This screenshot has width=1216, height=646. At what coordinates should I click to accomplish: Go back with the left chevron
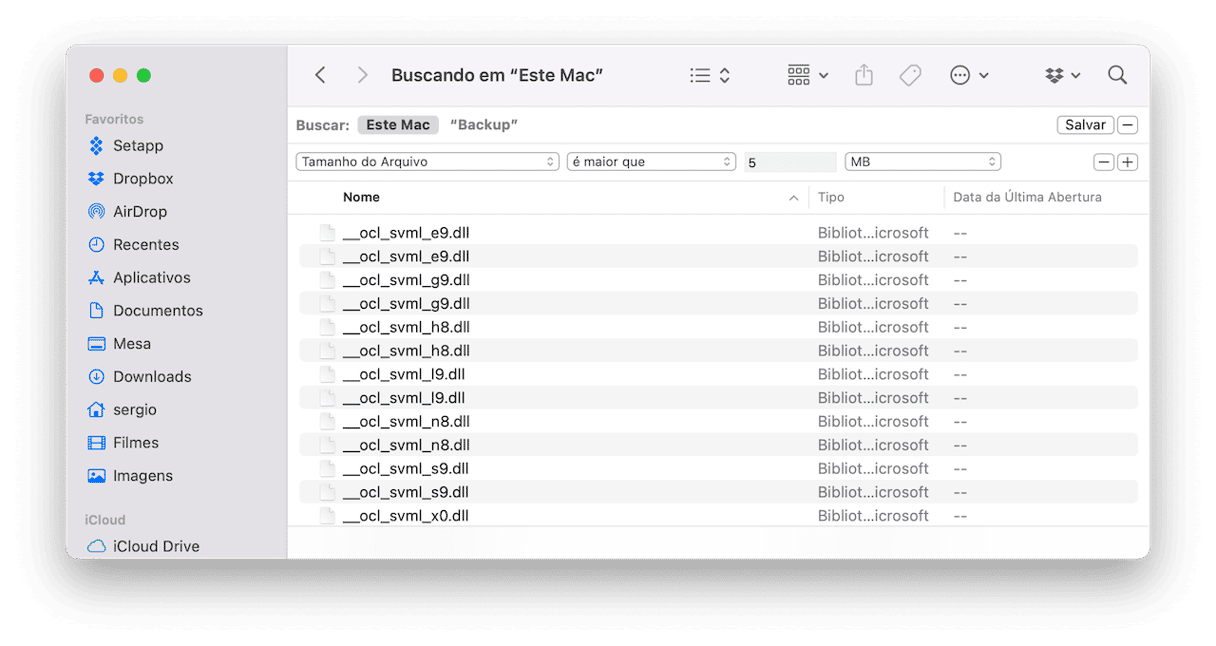pos(320,76)
